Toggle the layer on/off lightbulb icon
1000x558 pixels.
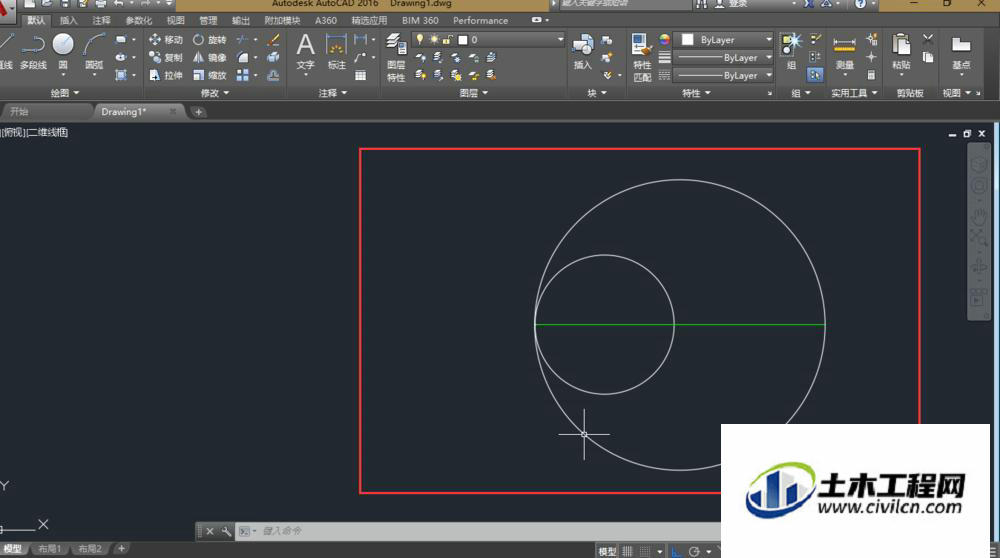[420, 40]
